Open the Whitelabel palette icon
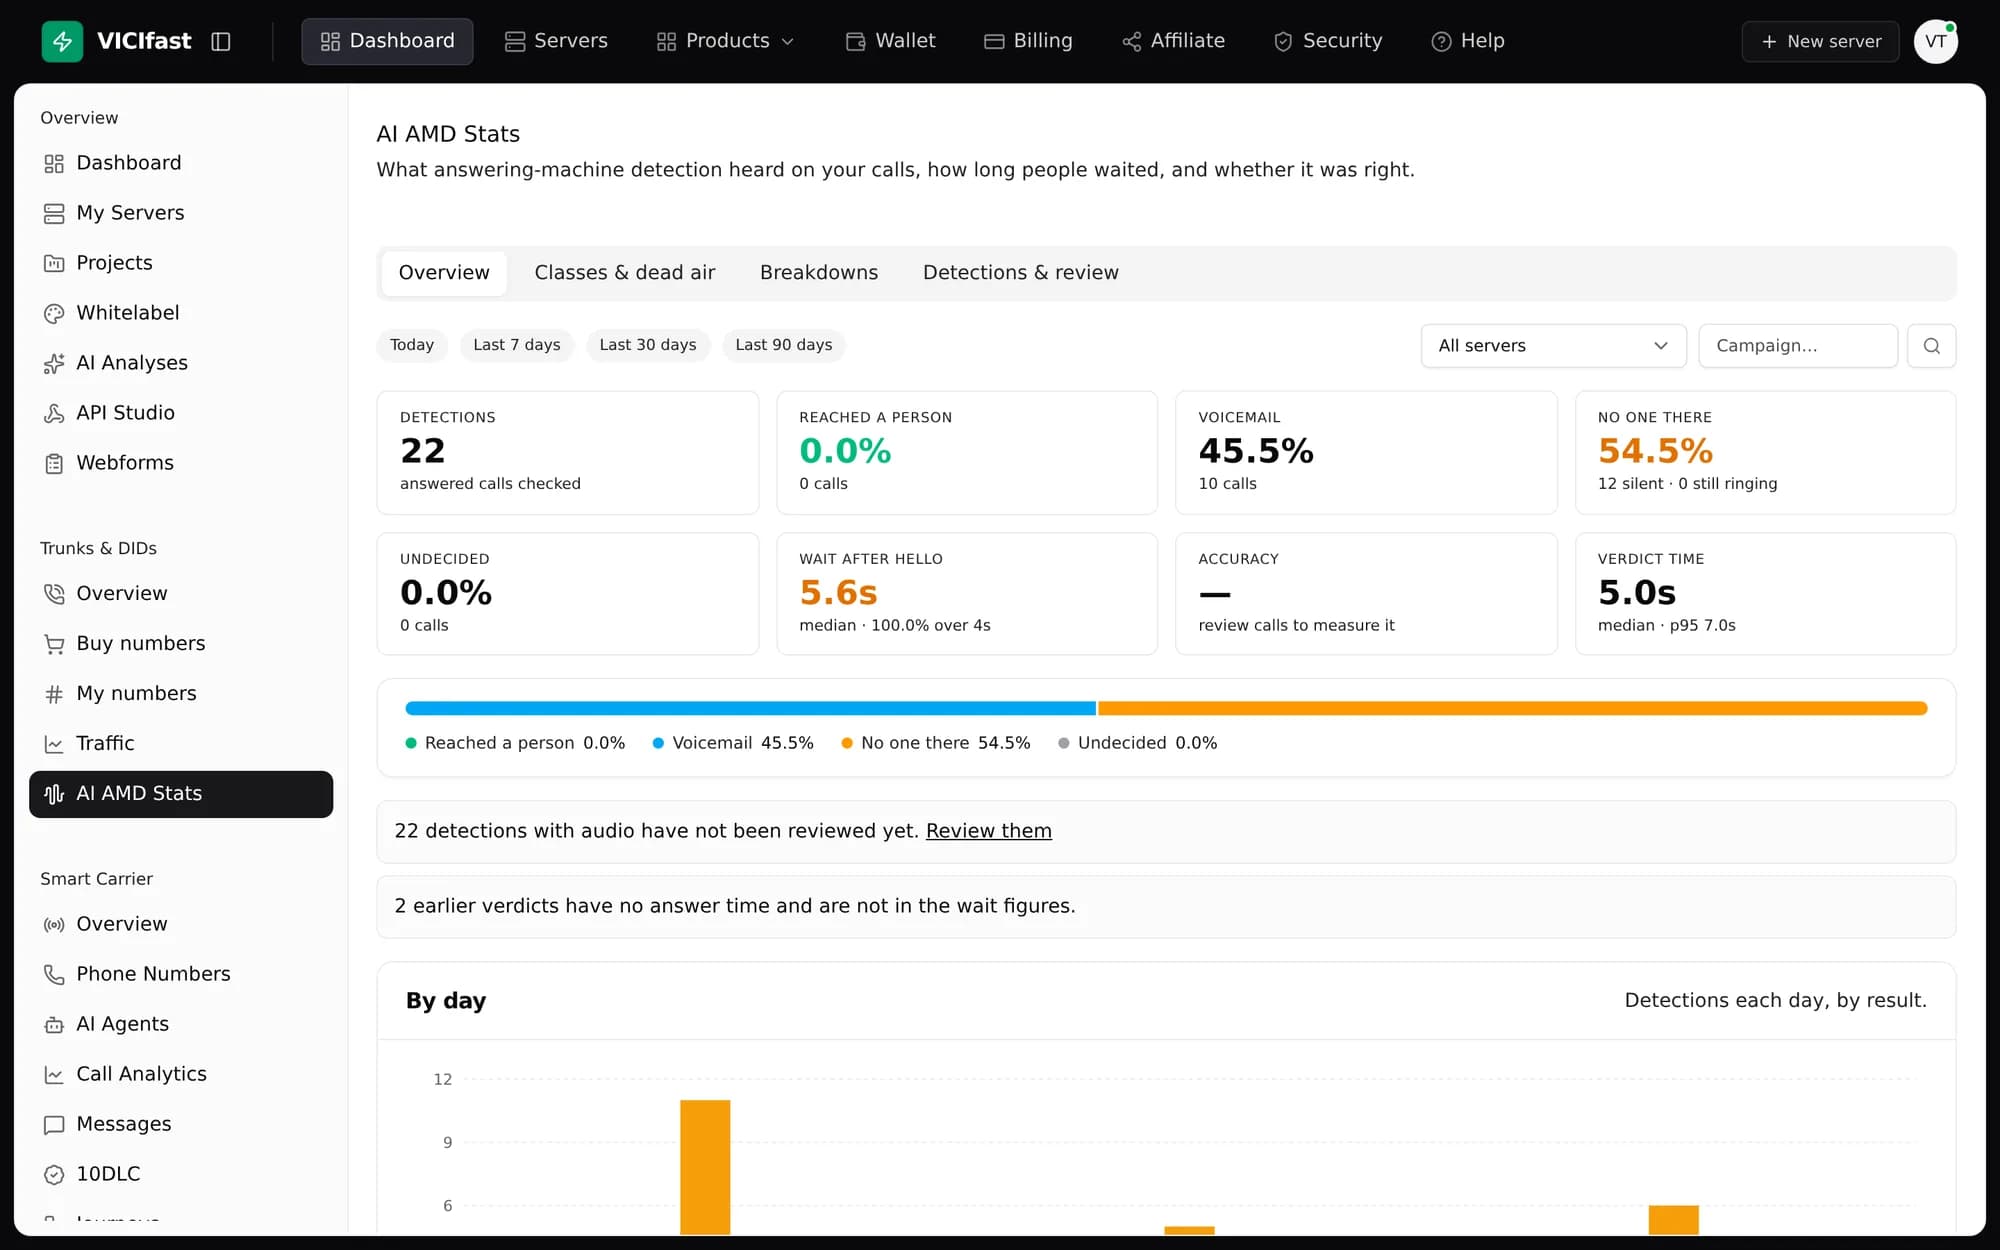 tap(54, 313)
